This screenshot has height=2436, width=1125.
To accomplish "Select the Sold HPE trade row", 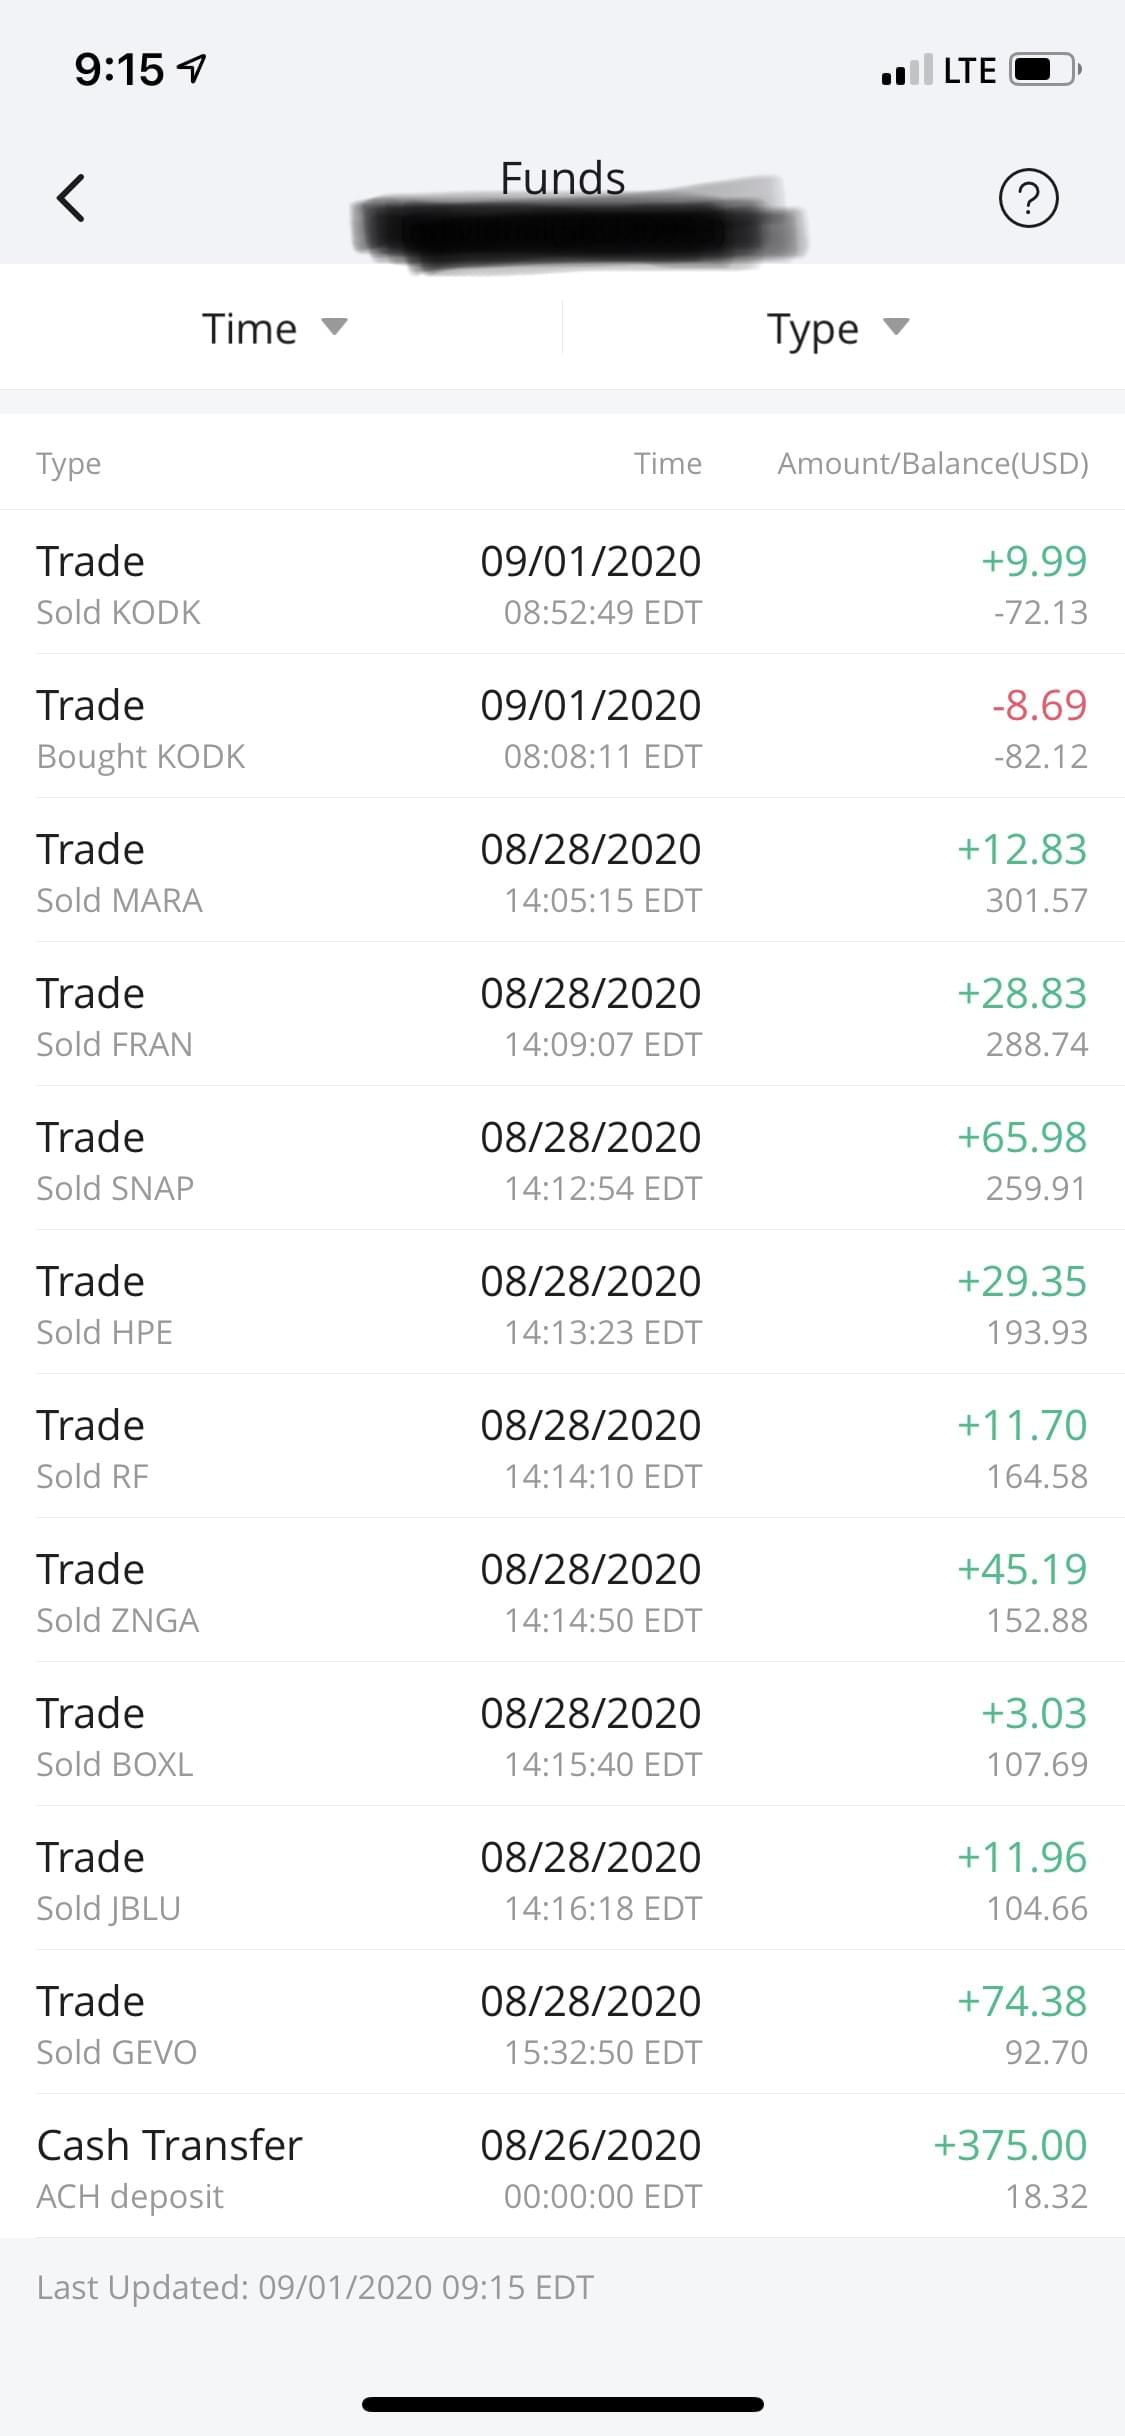I will tap(562, 1304).
